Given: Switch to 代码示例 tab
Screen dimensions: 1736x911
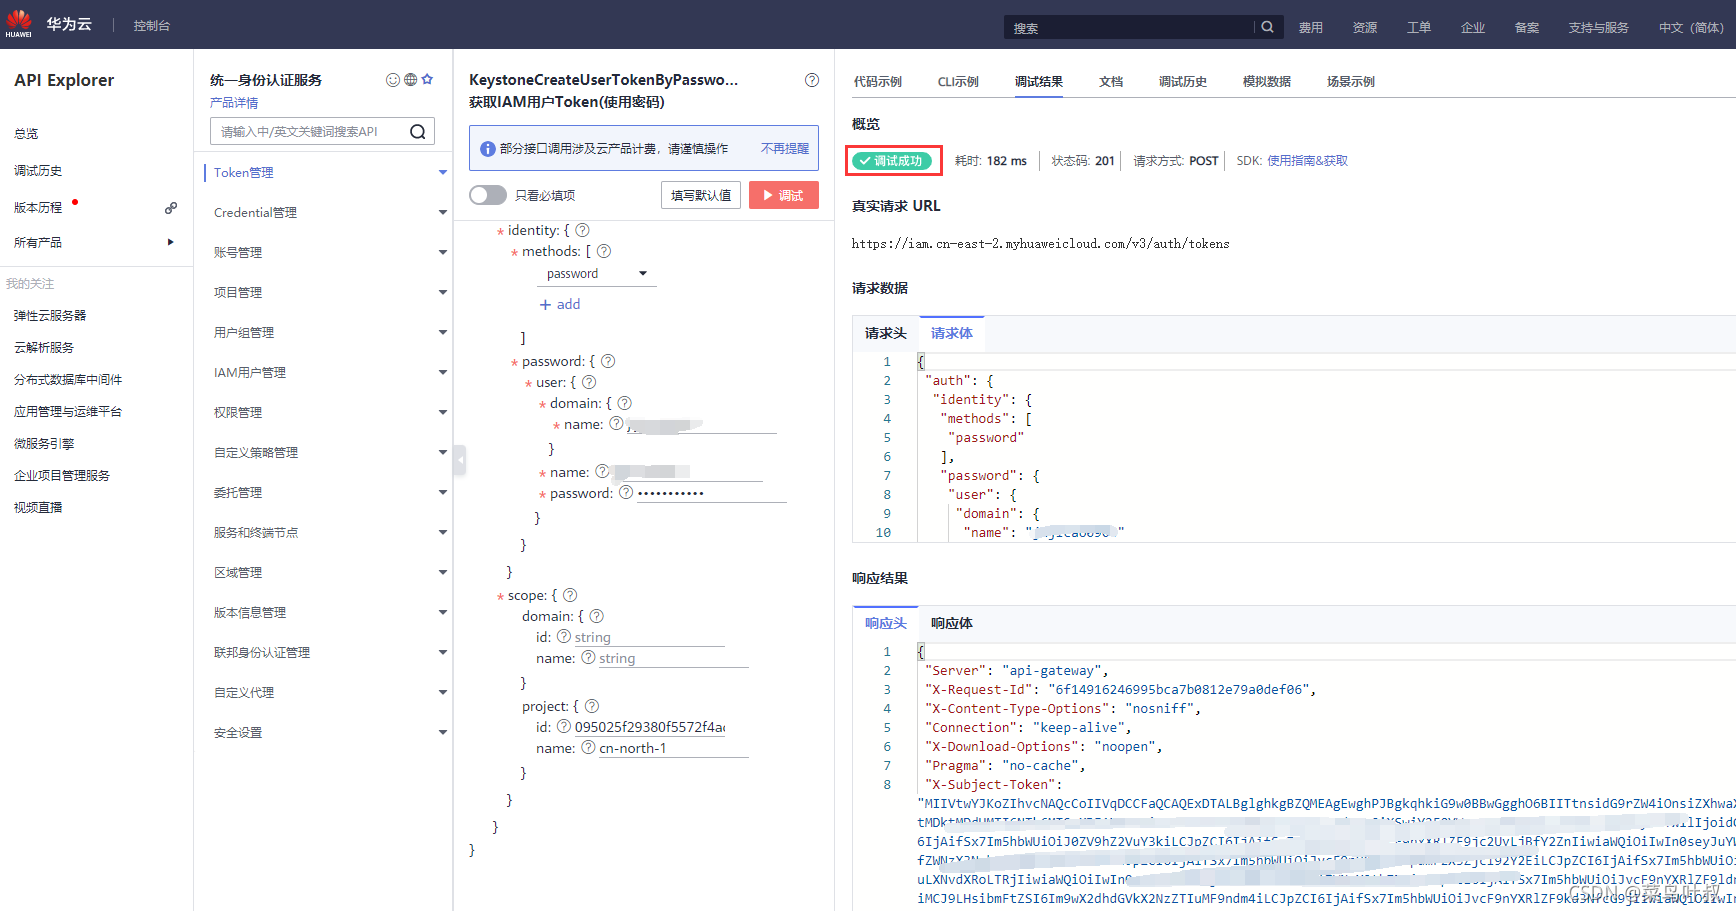Looking at the screenshot, I should (877, 82).
